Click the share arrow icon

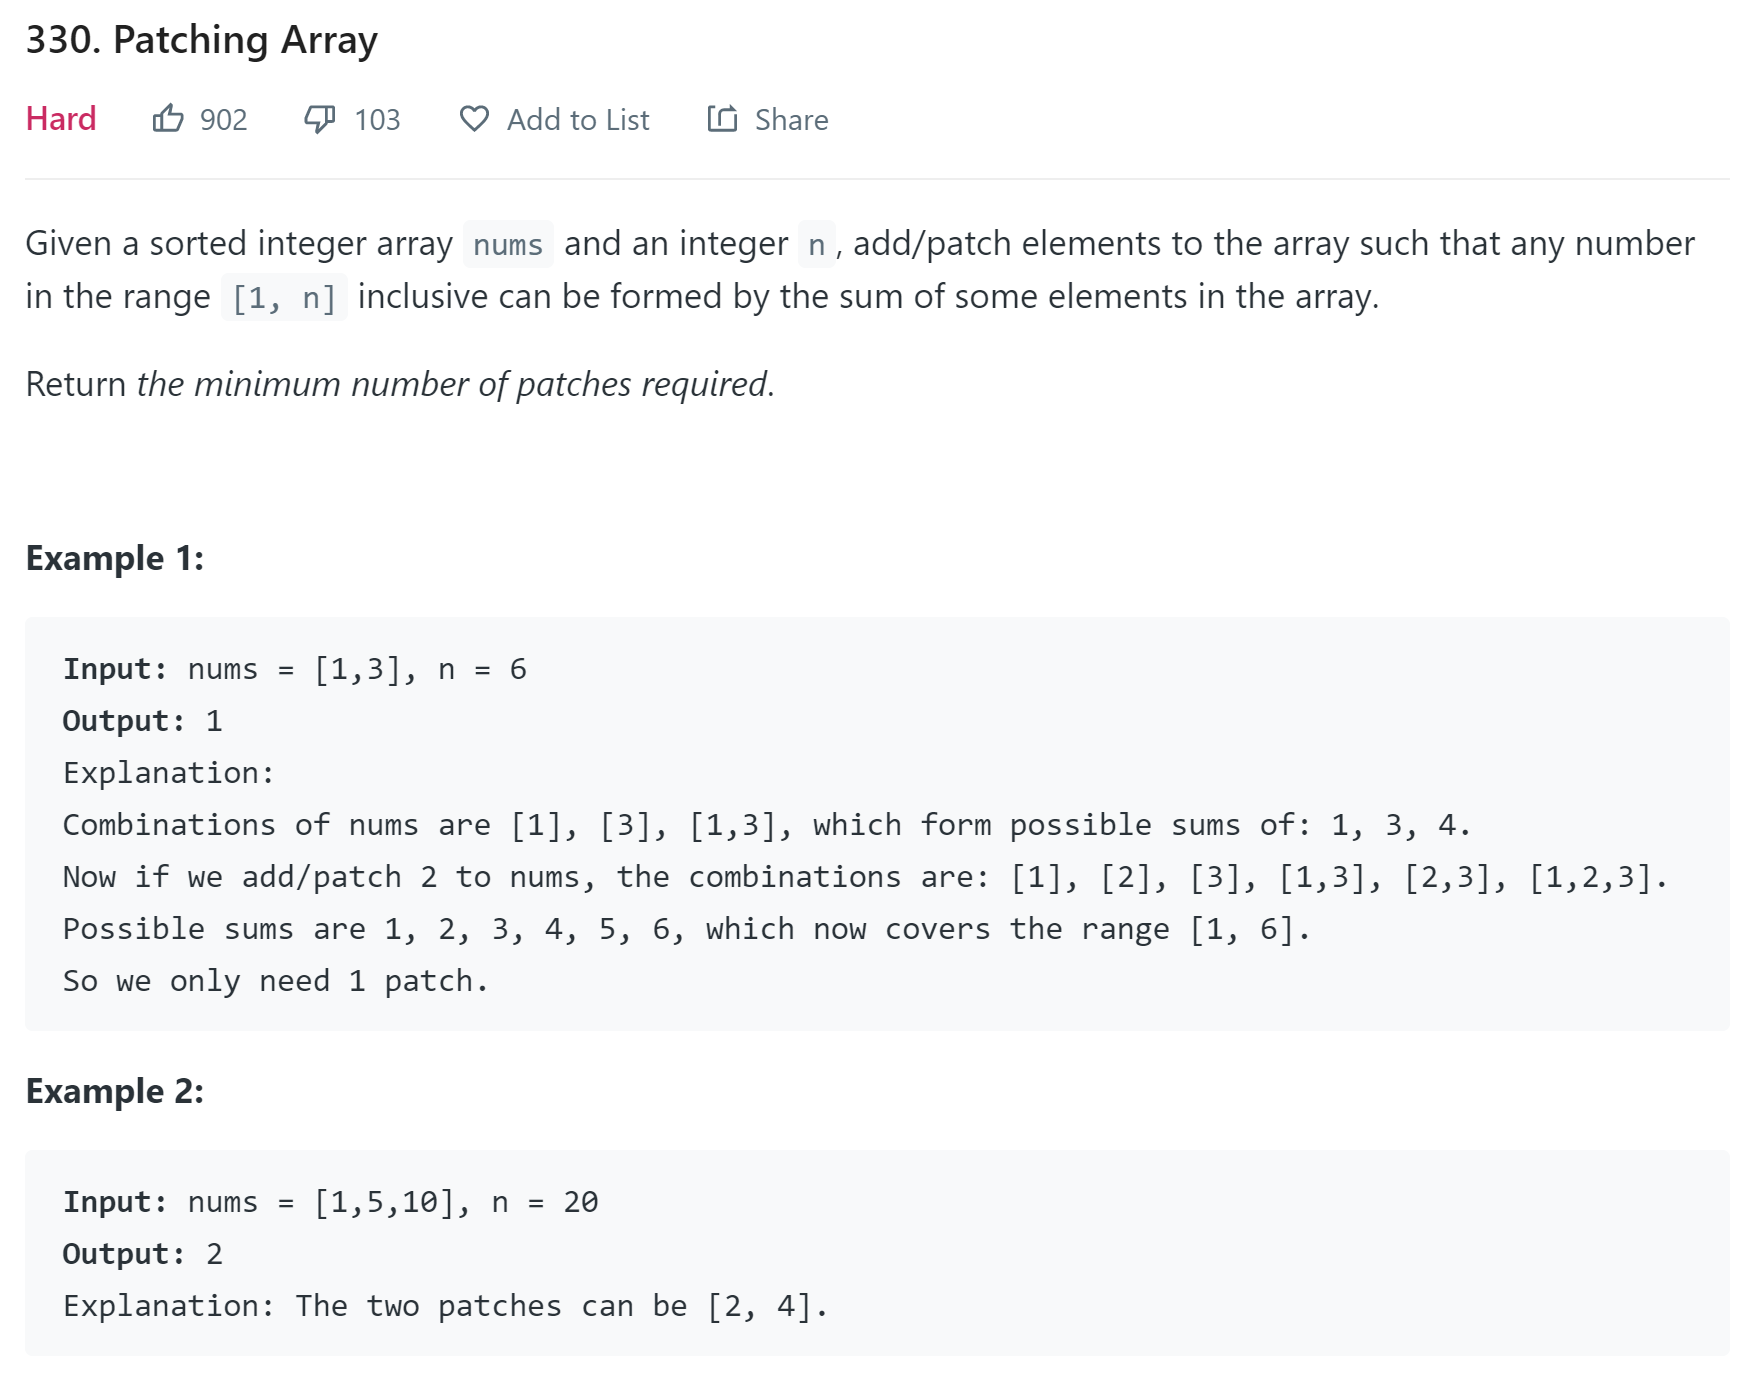pyautogui.click(x=722, y=119)
